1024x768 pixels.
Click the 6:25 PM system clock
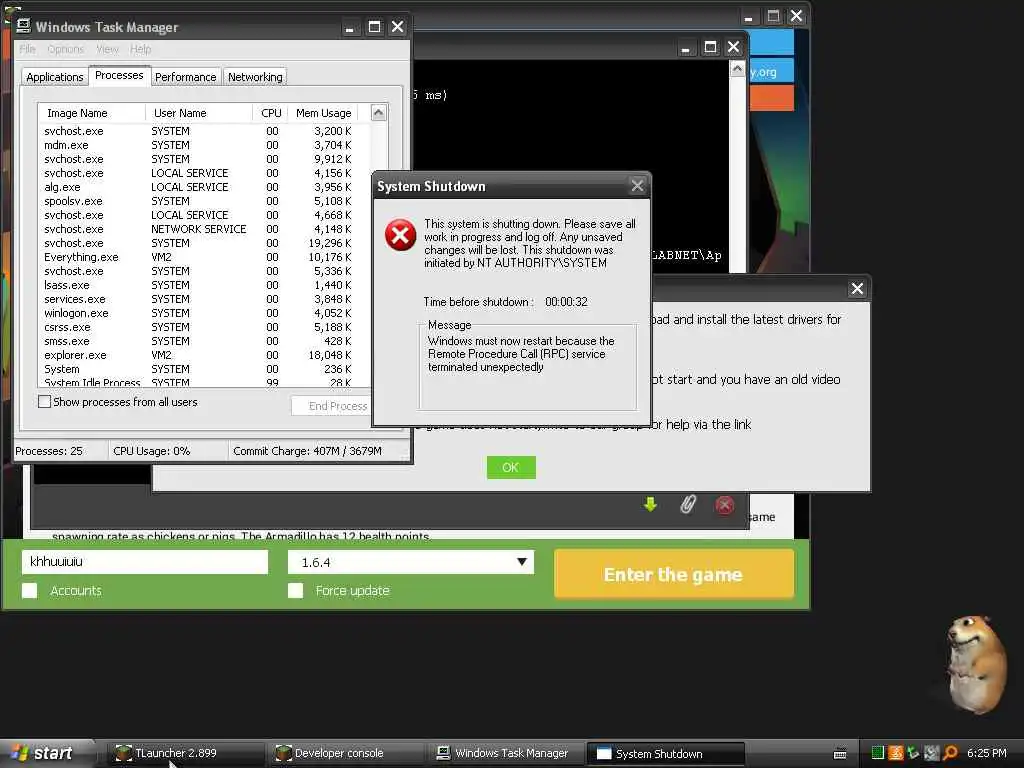tap(986, 753)
